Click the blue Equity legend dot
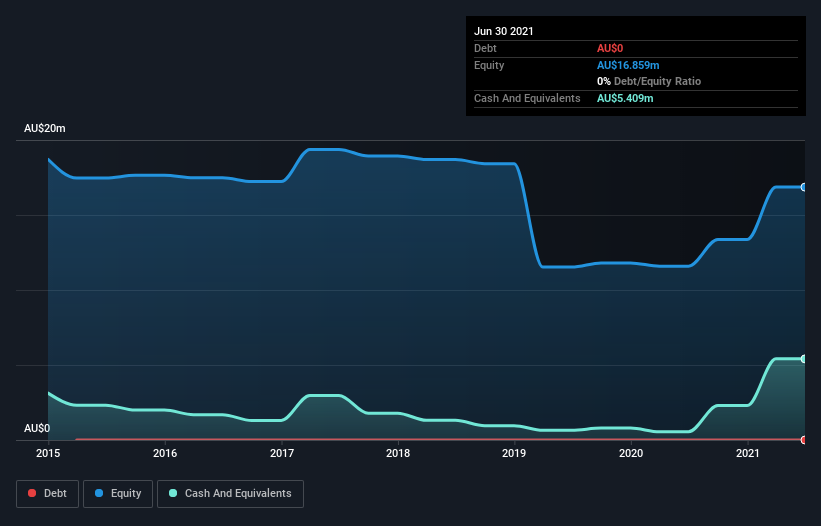Screen dimensions: 821x526 click(x=99, y=493)
